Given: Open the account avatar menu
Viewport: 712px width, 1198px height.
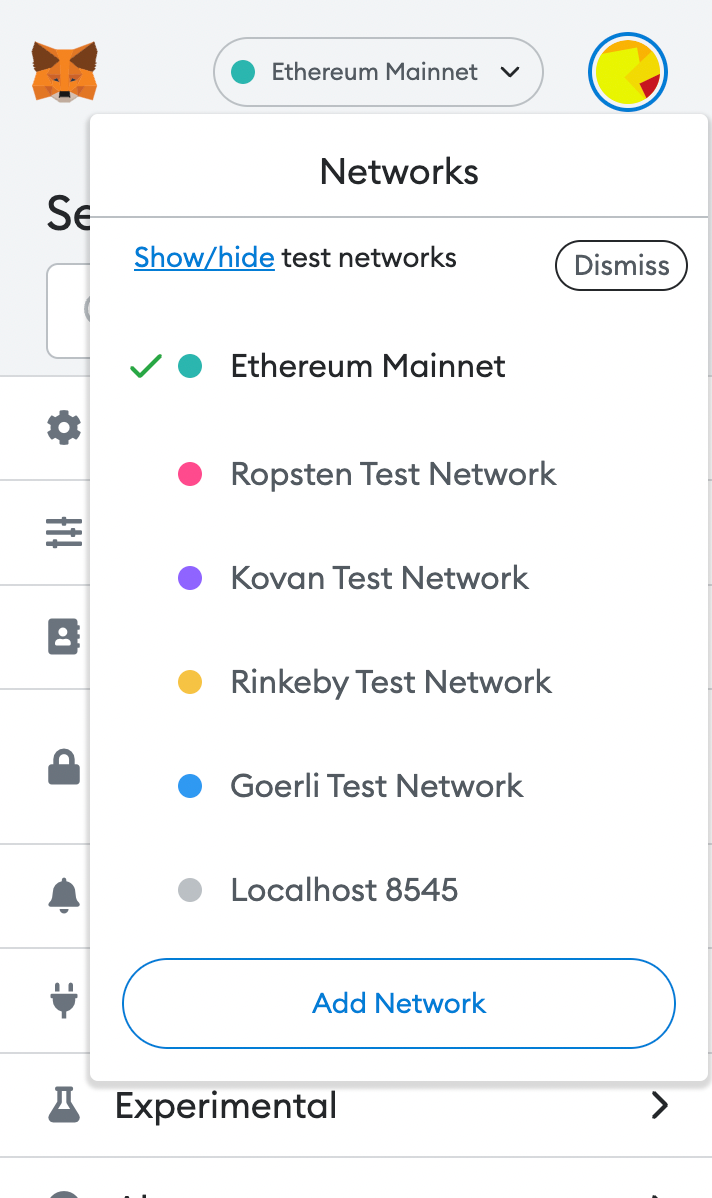Looking at the screenshot, I should [x=628, y=72].
